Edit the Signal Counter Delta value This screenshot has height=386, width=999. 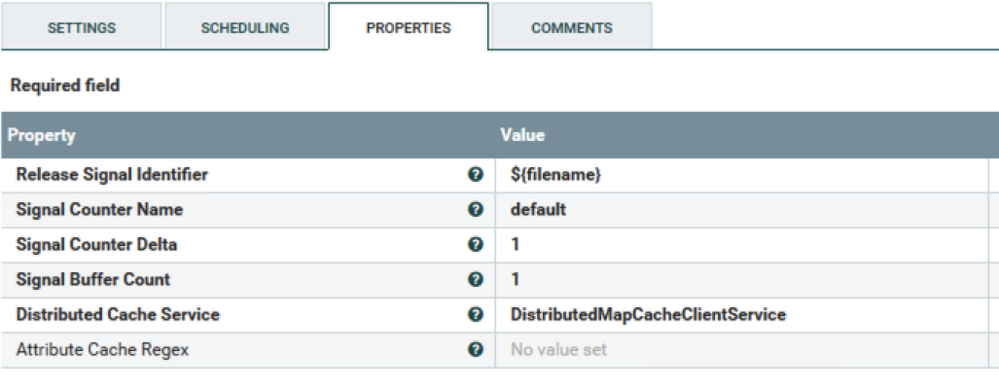[742, 245]
